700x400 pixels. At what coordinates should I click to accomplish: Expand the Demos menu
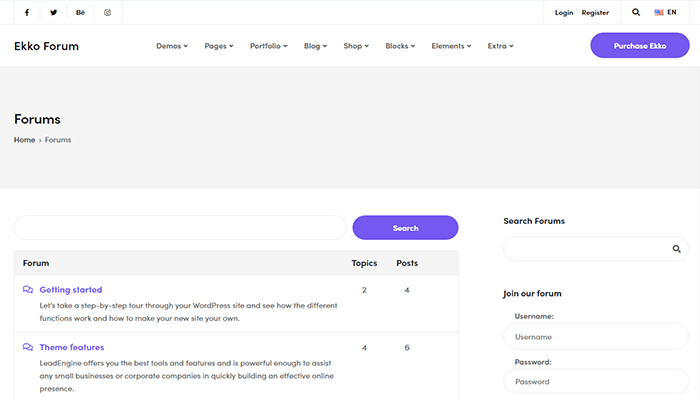coord(172,46)
